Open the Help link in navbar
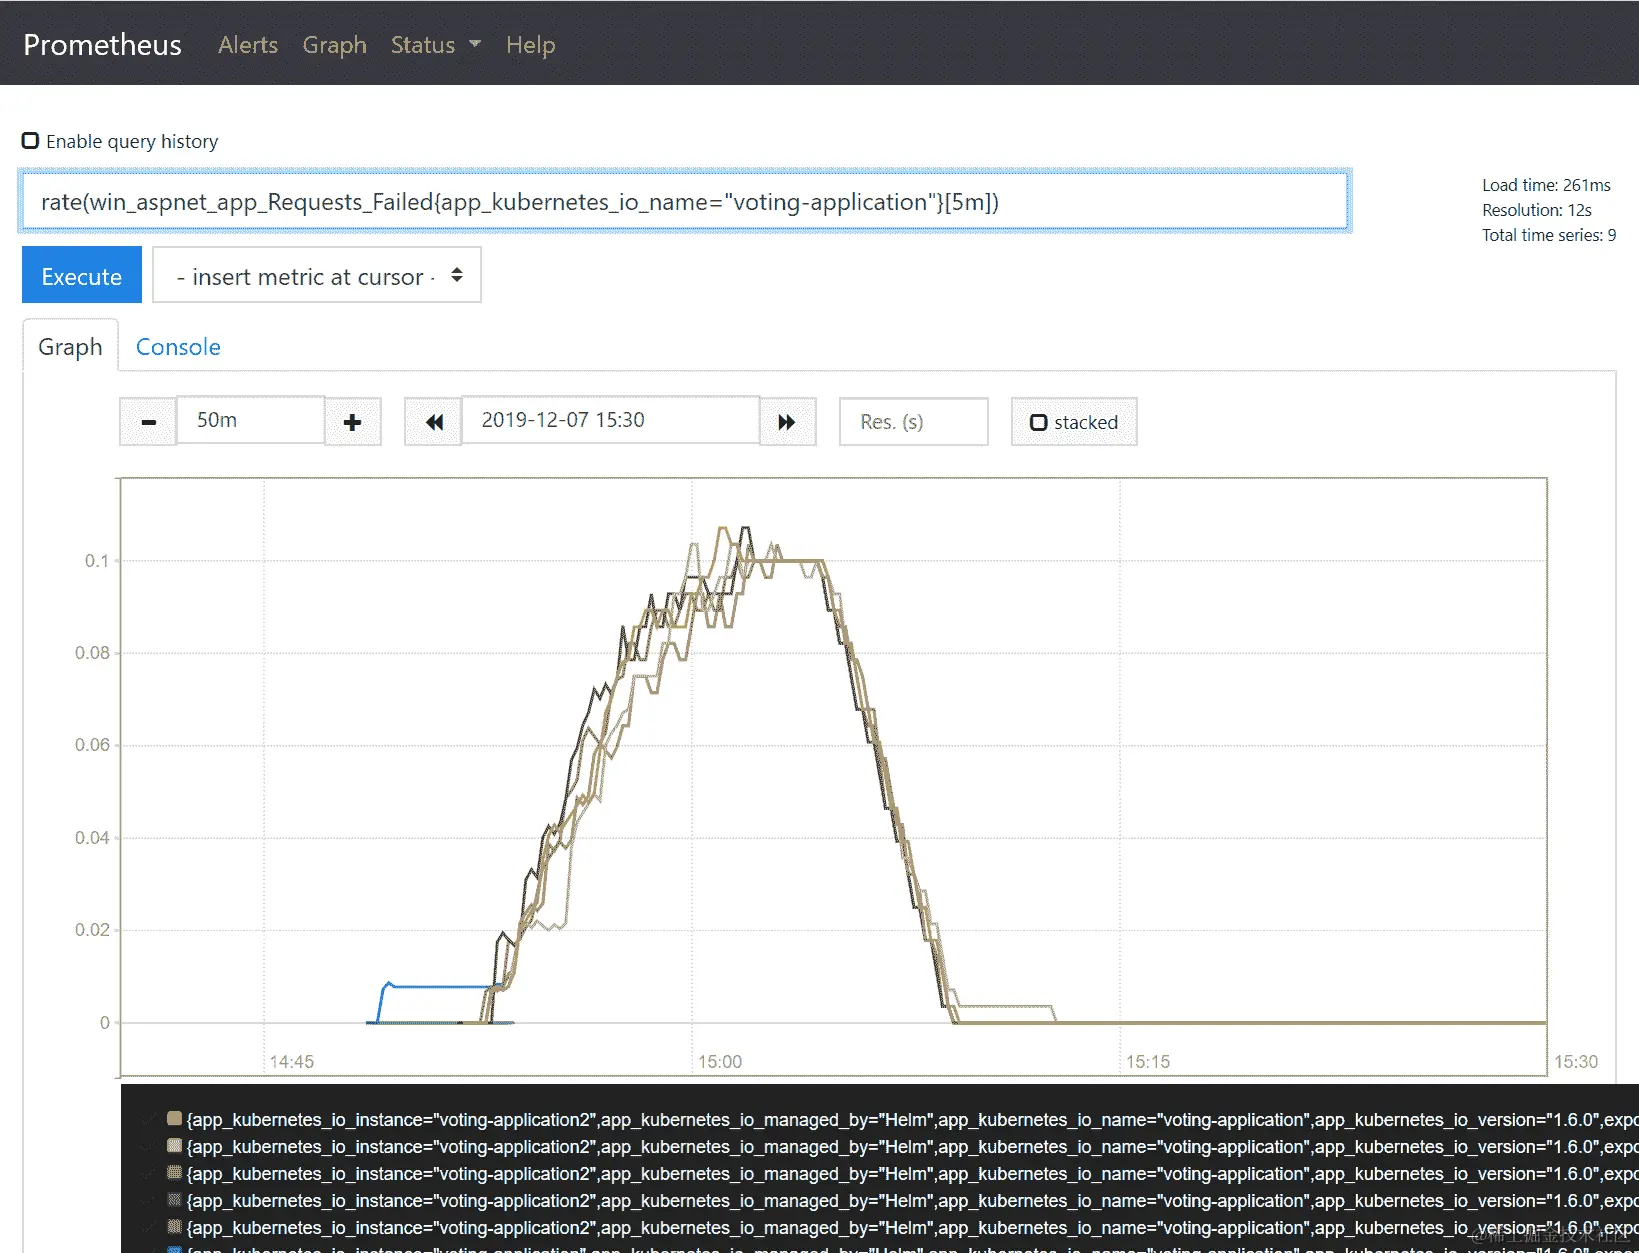This screenshot has width=1639, height=1253. click(x=530, y=45)
